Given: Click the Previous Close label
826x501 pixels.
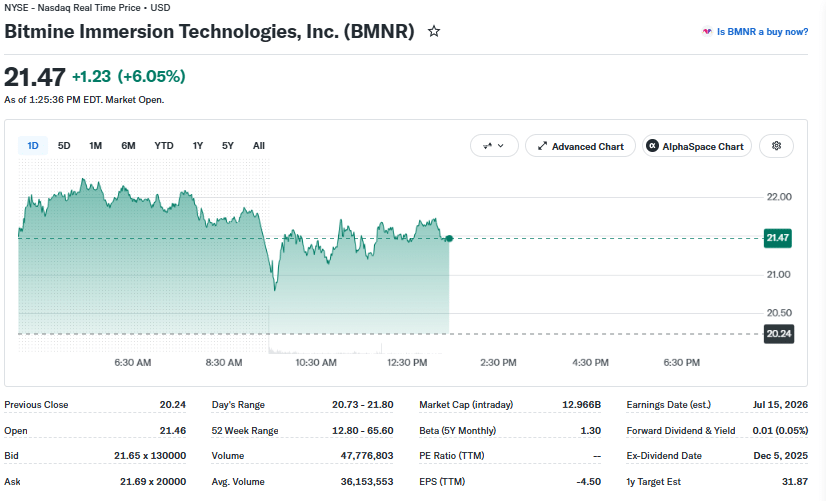Looking at the screenshot, I should tap(36, 405).
